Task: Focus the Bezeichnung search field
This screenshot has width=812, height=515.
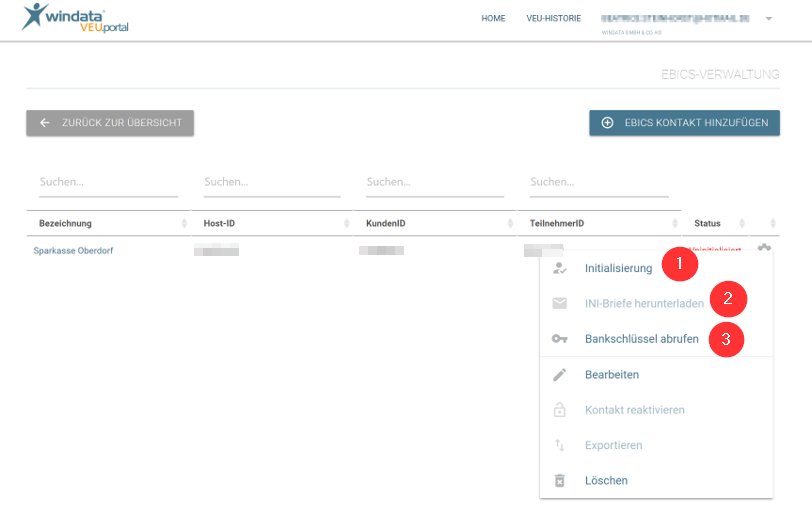Action: click(108, 182)
